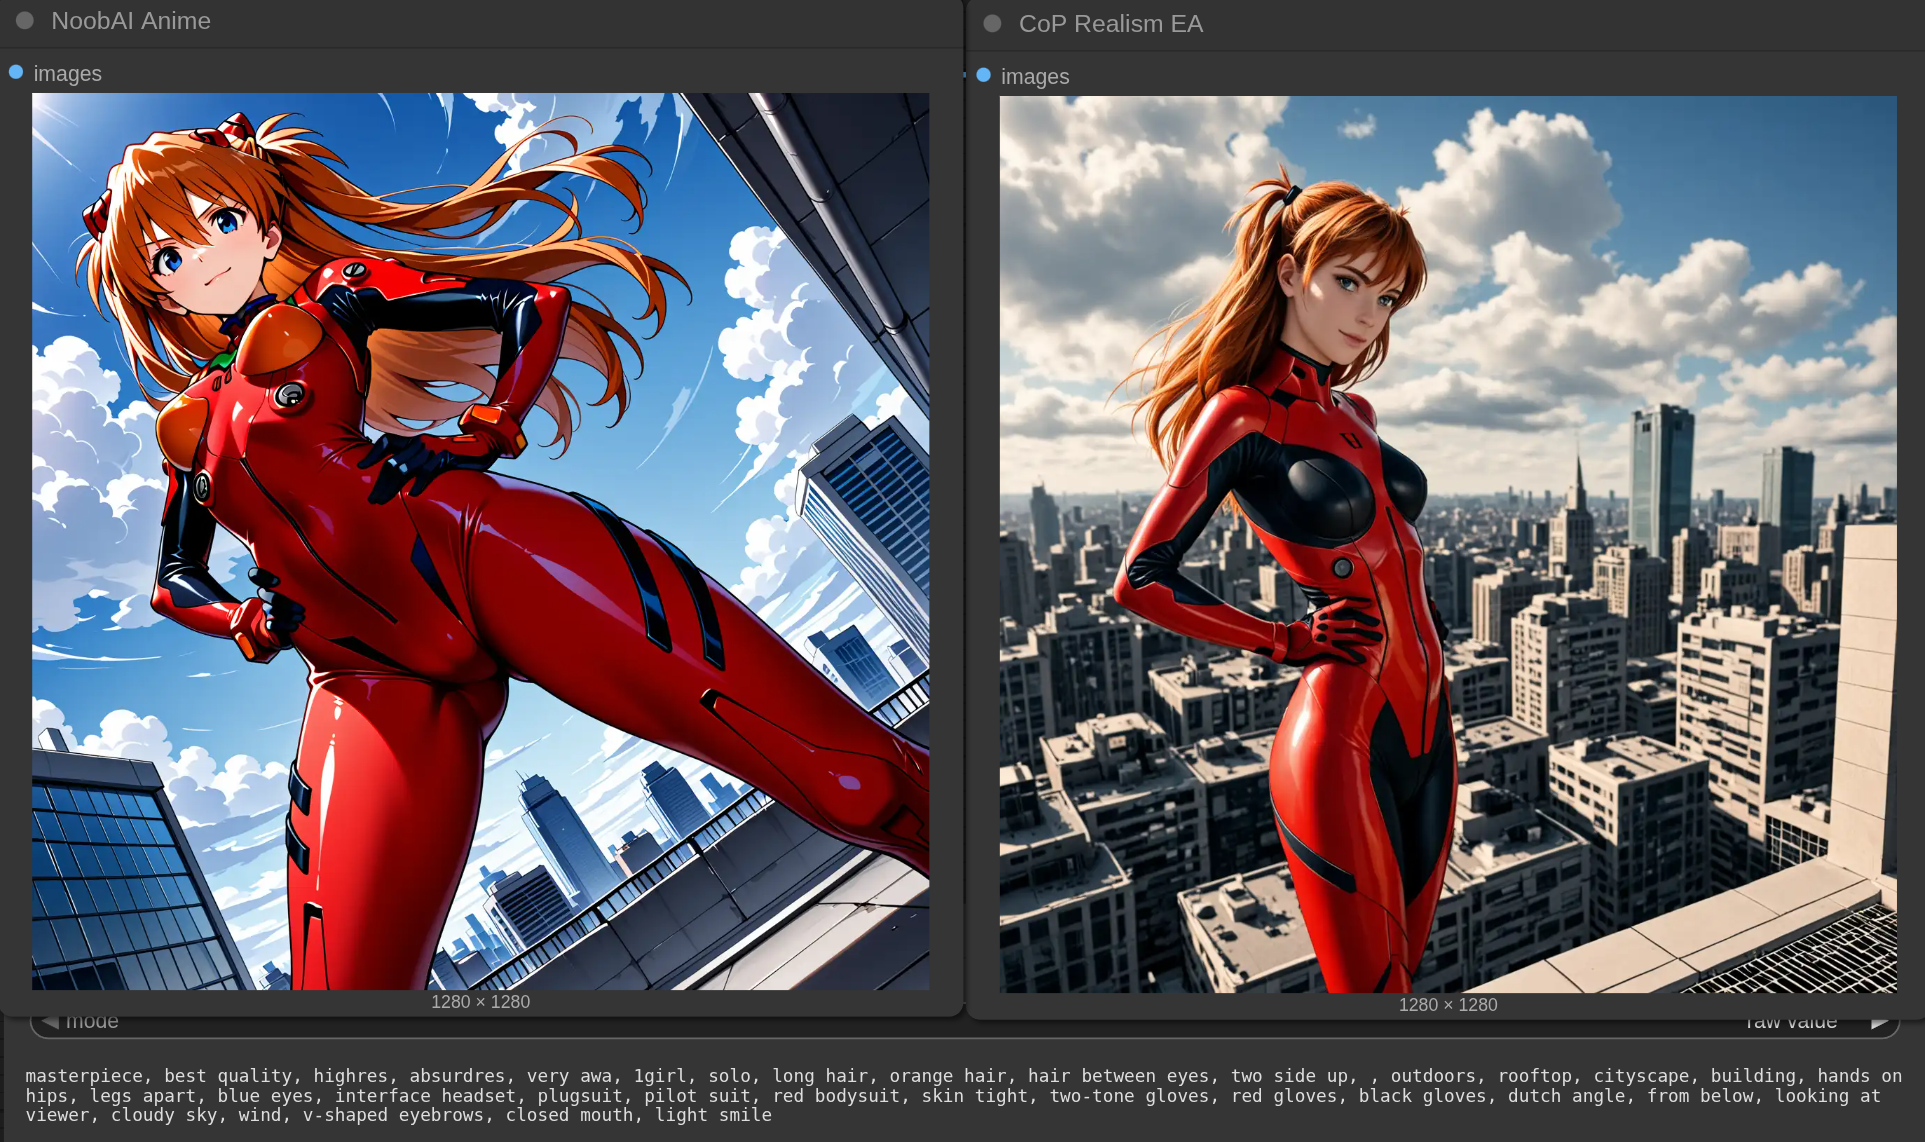
Task: Click 1280 × 1280 label under realism image
Action: click(x=1447, y=1005)
